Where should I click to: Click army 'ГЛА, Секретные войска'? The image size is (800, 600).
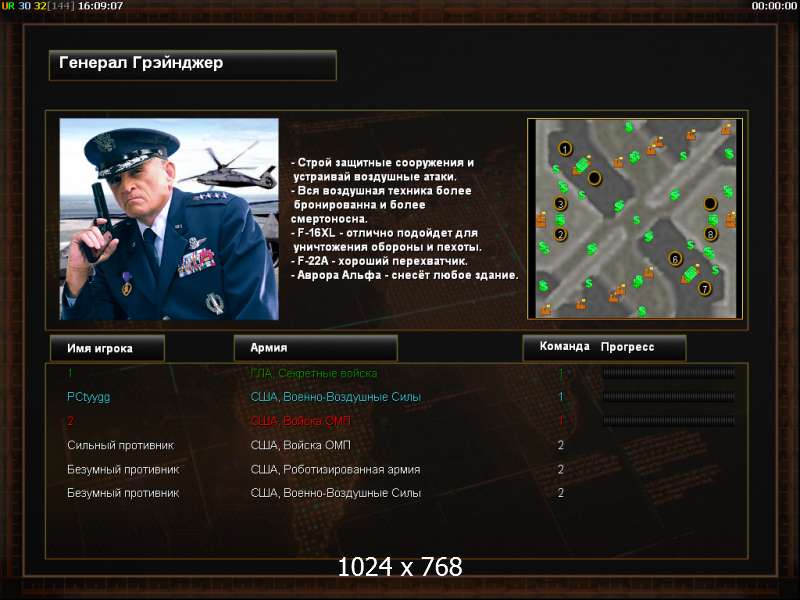(x=314, y=373)
